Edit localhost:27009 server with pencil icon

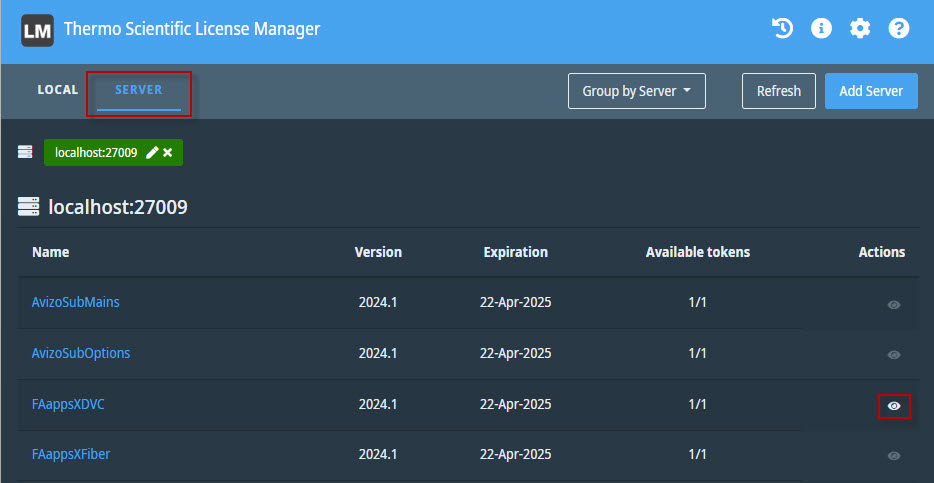coord(152,153)
